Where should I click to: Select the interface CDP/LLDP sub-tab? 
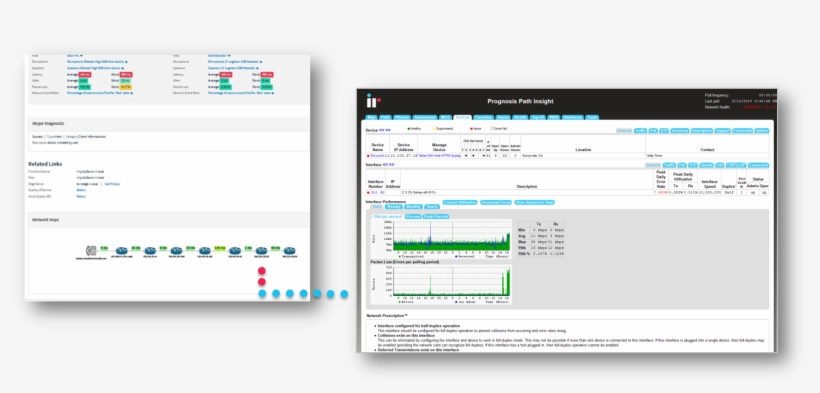[736, 165]
